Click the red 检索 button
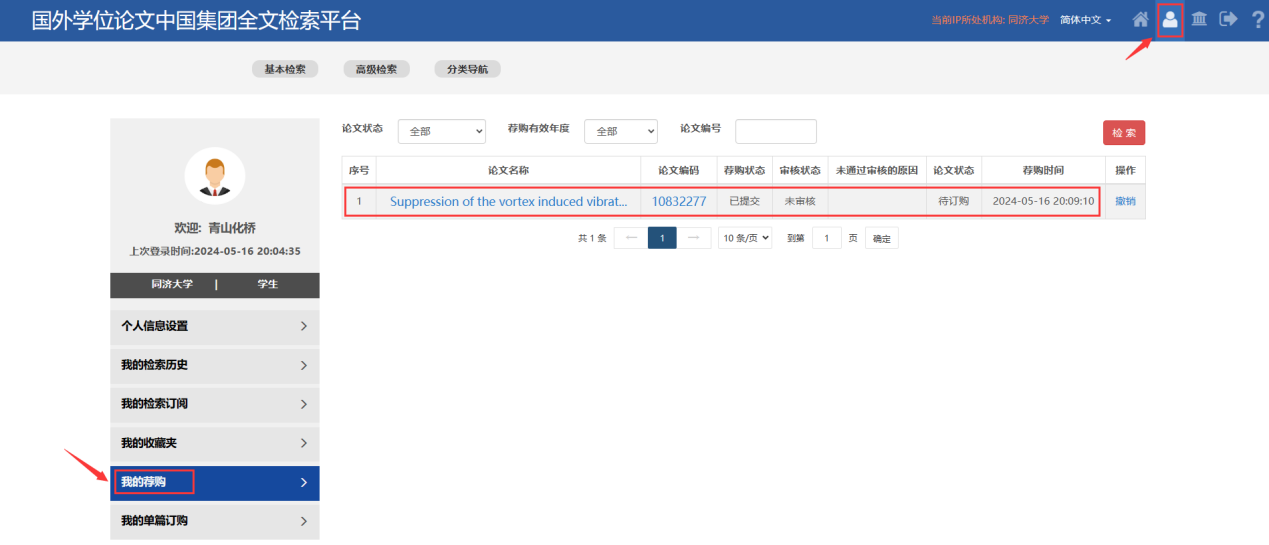Viewport: 1269px width, 545px height. click(1123, 133)
